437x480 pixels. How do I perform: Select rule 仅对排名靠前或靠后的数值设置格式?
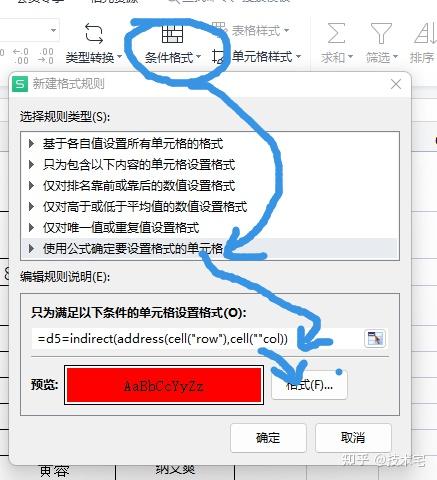point(210,186)
